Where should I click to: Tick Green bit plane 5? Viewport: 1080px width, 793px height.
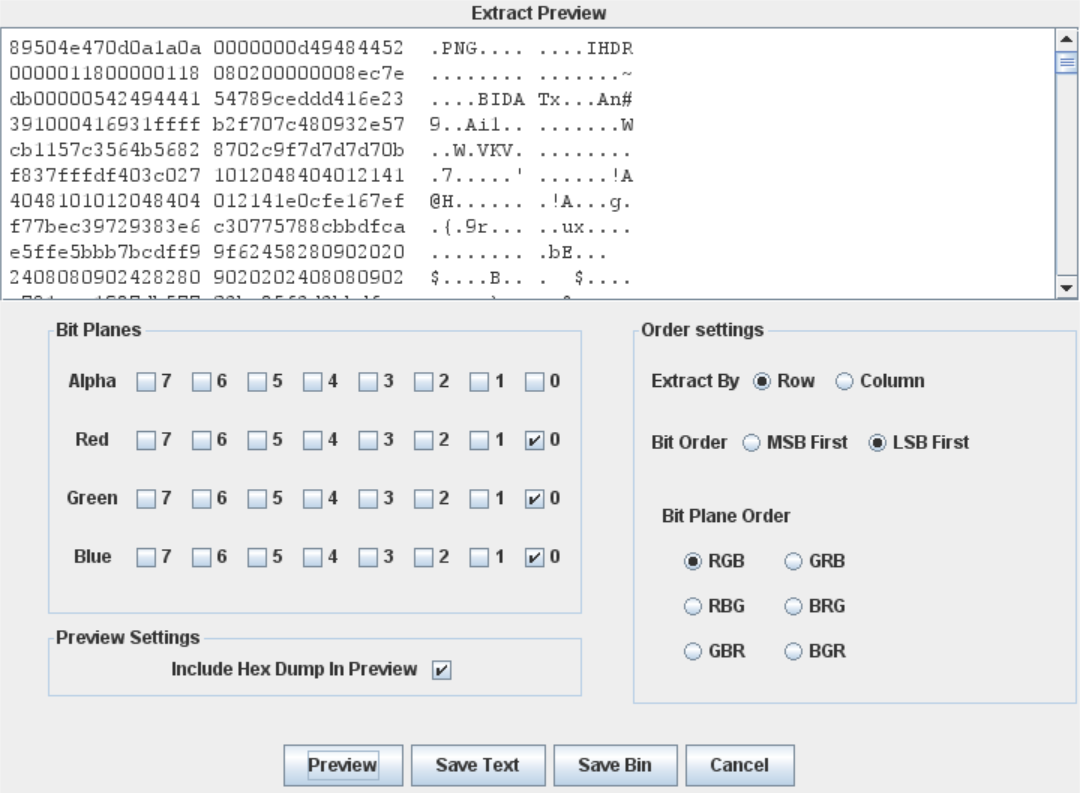pos(257,499)
